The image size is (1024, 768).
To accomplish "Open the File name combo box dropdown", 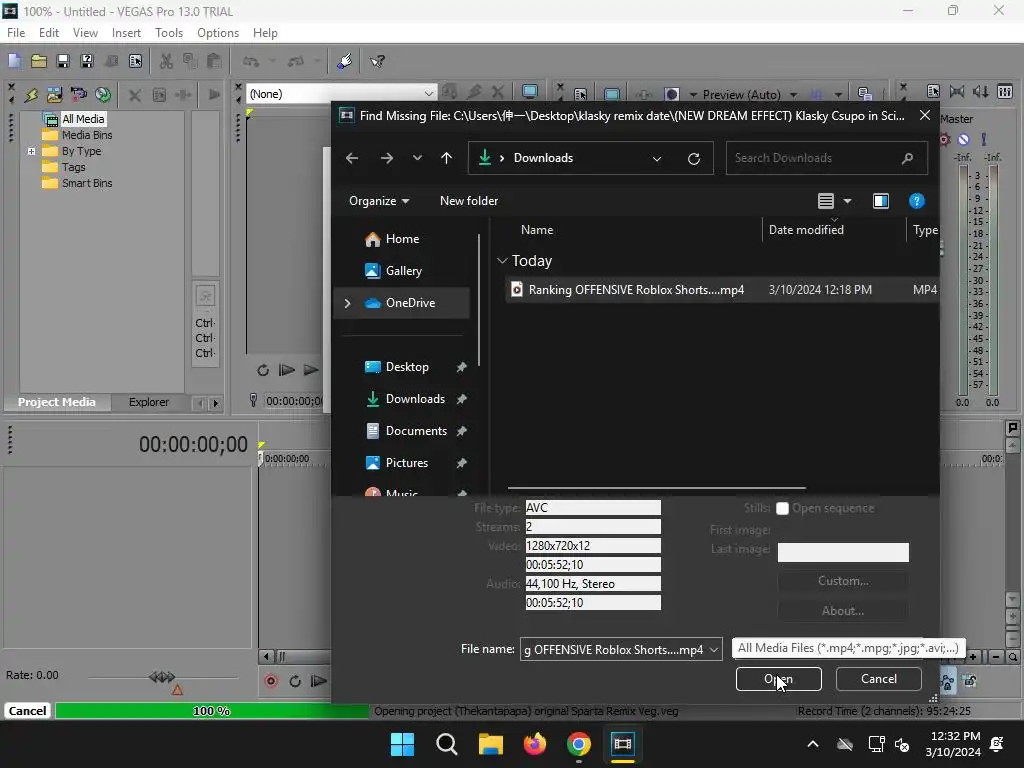I will tap(714, 650).
